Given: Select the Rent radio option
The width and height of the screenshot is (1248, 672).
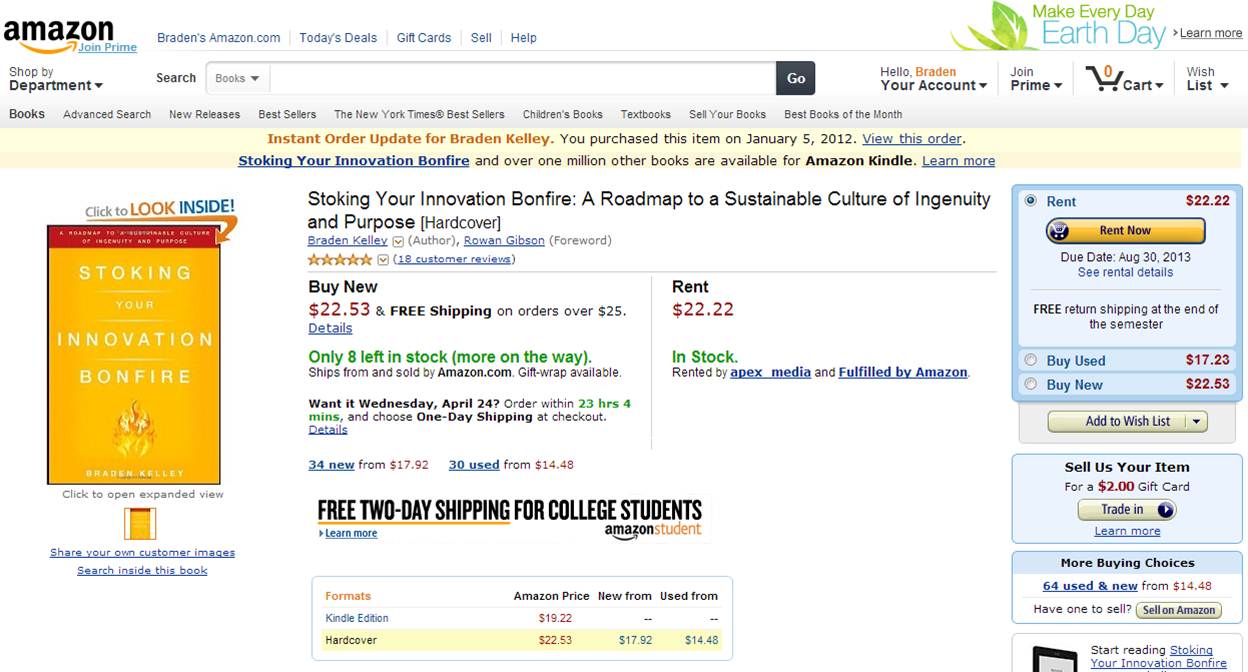Looking at the screenshot, I should click(x=1031, y=200).
